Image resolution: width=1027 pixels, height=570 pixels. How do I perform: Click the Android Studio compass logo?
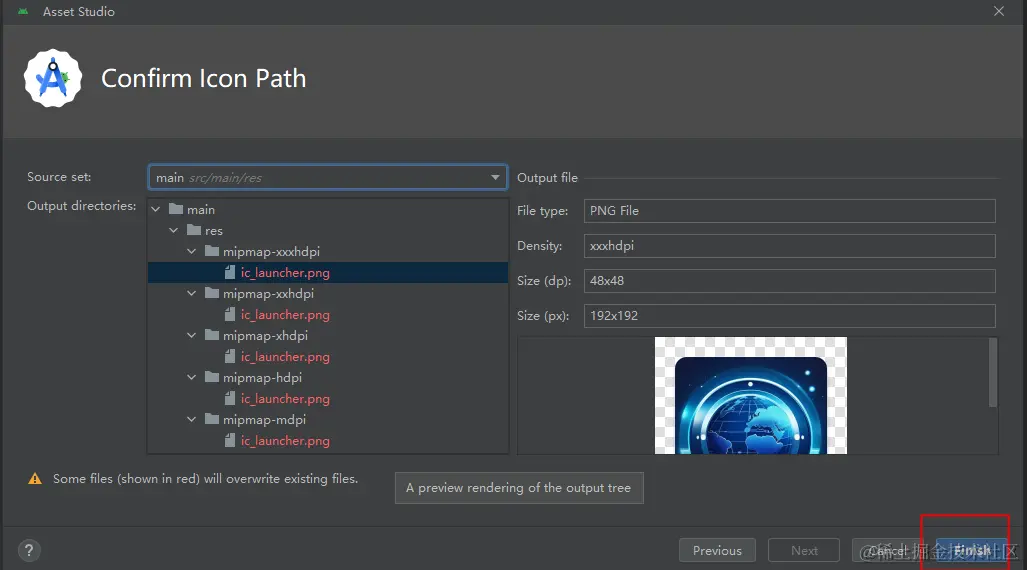tap(53, 78)
